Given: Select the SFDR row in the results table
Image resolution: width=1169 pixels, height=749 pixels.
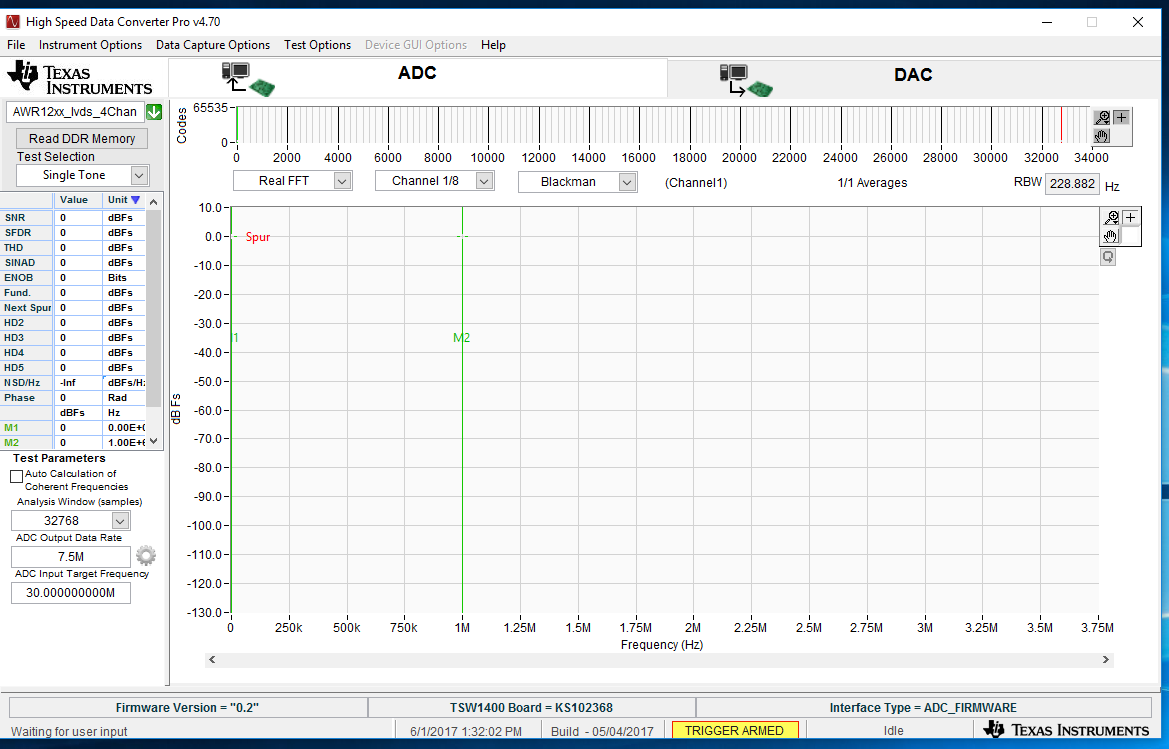Looking at the screenshot, I should click(x=73, y=233).
